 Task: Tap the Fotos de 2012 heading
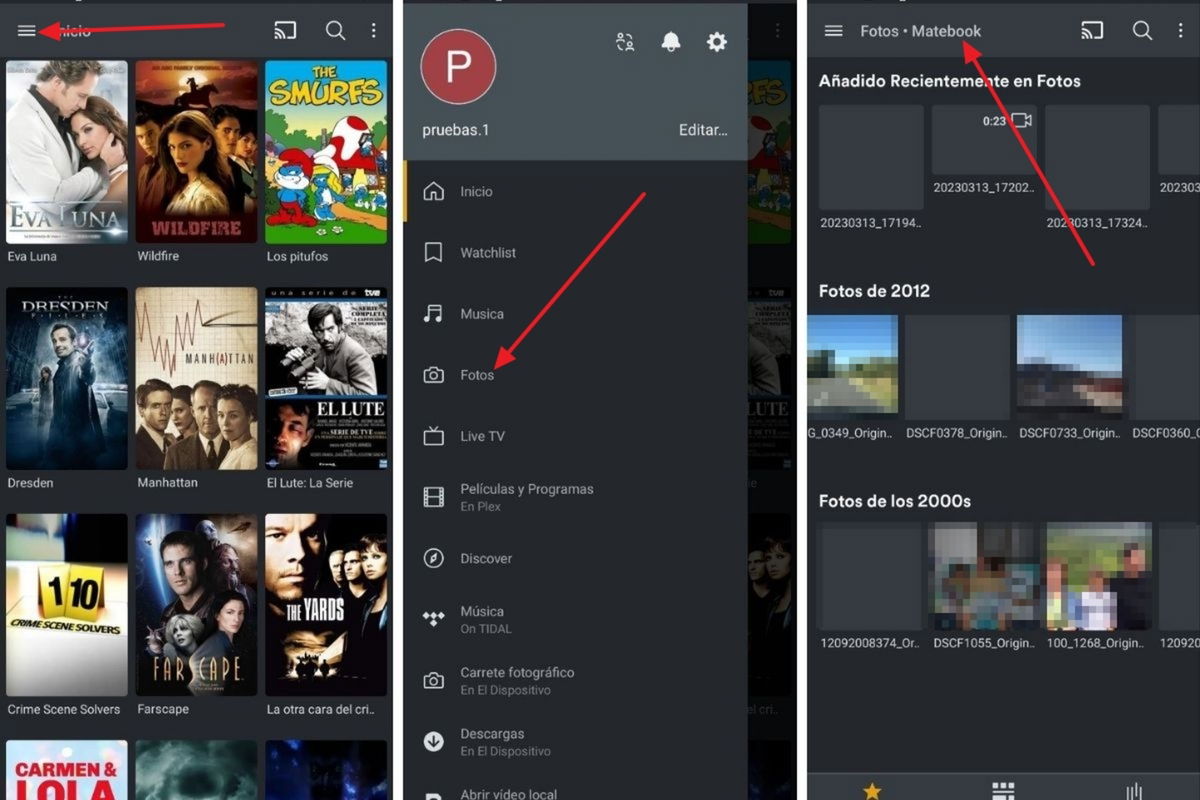[x=874, y=291]
